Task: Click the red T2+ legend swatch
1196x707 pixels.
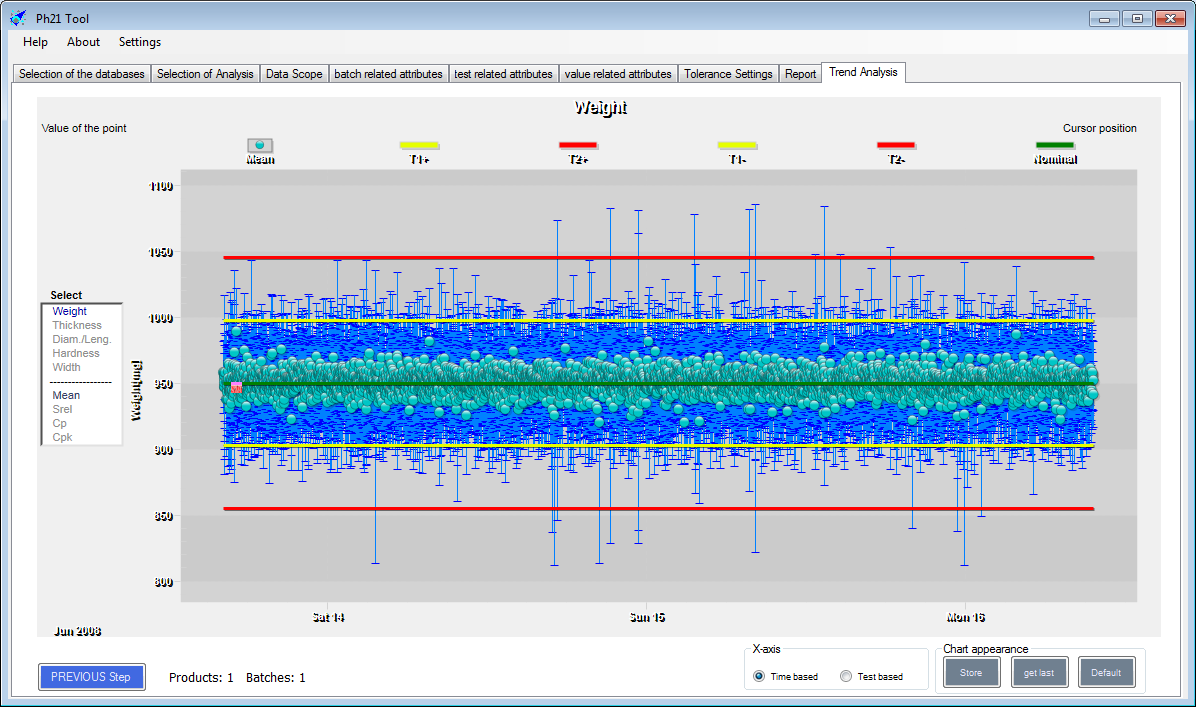Action: coord(578,145)
